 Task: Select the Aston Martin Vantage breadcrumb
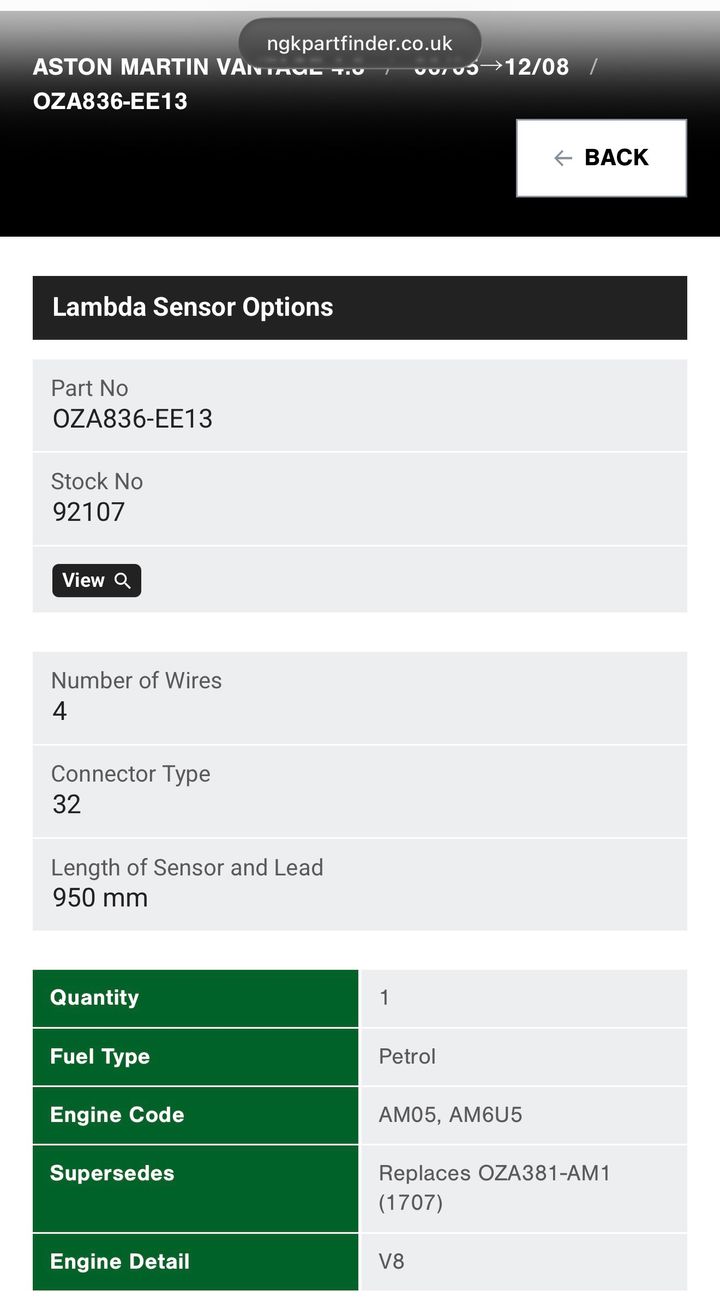(198, 67)
